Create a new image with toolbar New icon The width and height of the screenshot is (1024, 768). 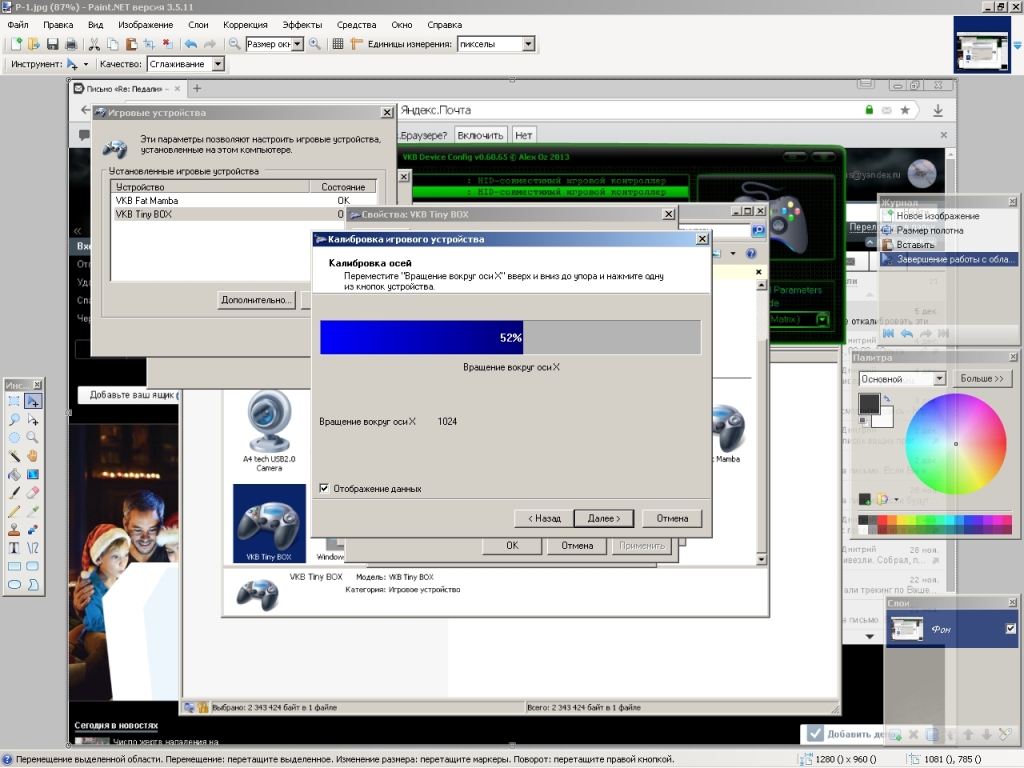click(16, 44)
